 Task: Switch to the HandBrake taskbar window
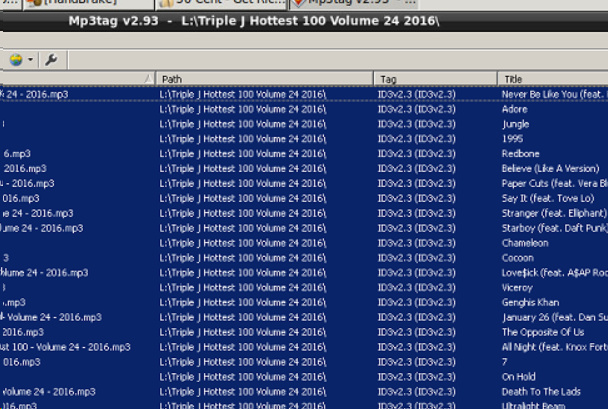point(88,3)
